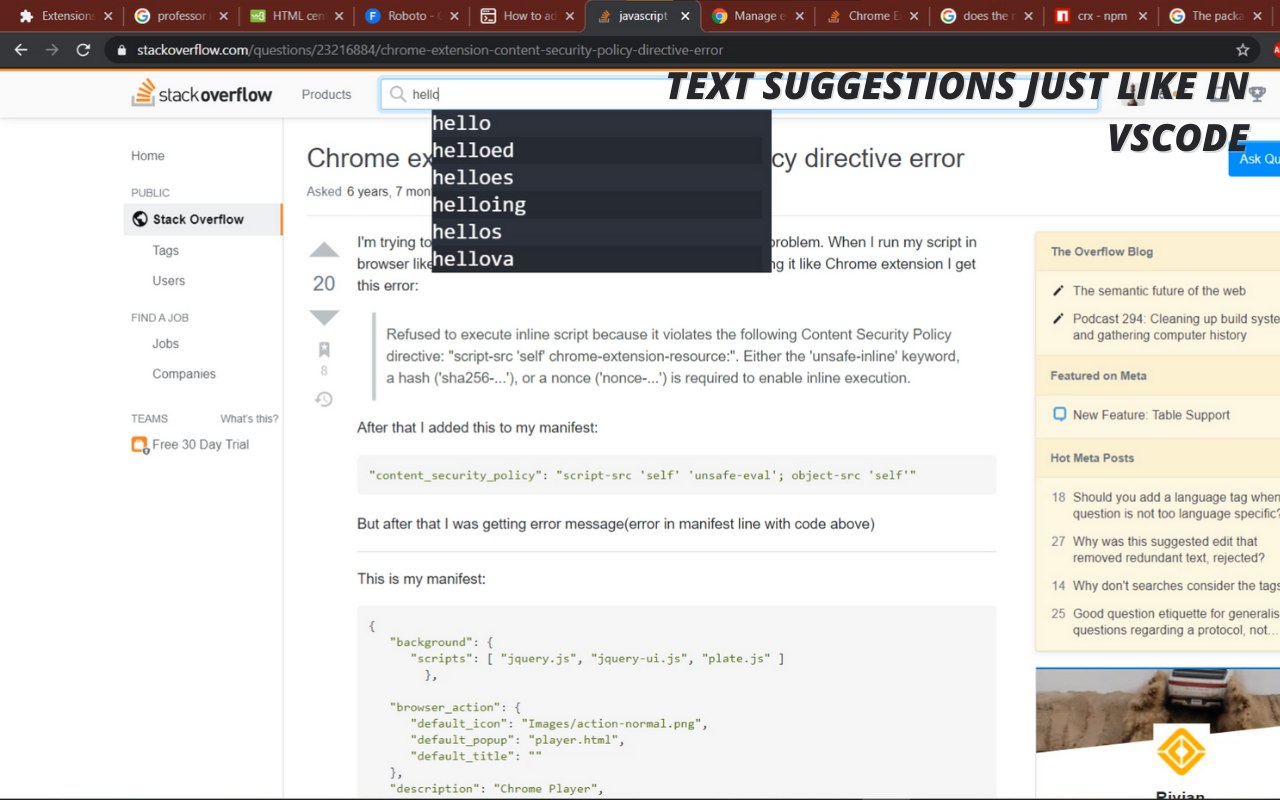The height and width of the screenshot is (800, 1280).
Task: Show the question activity history icon
Action: [324, 399]
